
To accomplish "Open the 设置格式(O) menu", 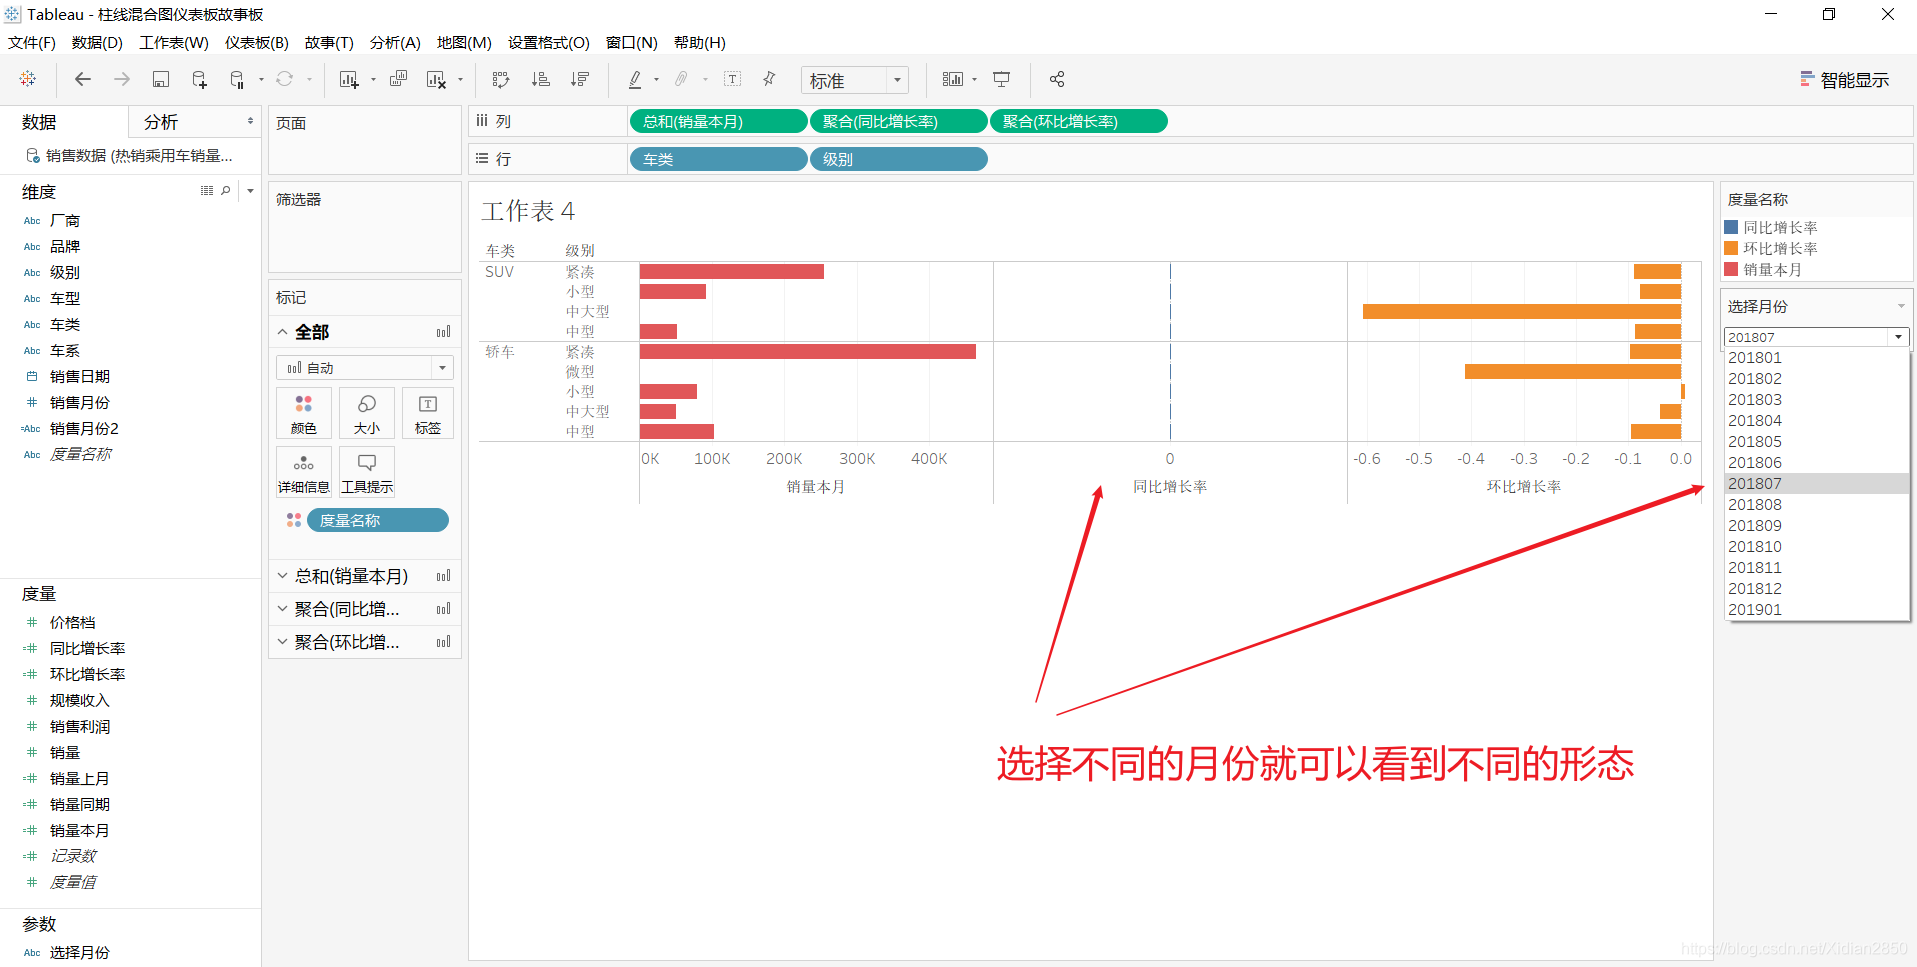I will point(549,42).
